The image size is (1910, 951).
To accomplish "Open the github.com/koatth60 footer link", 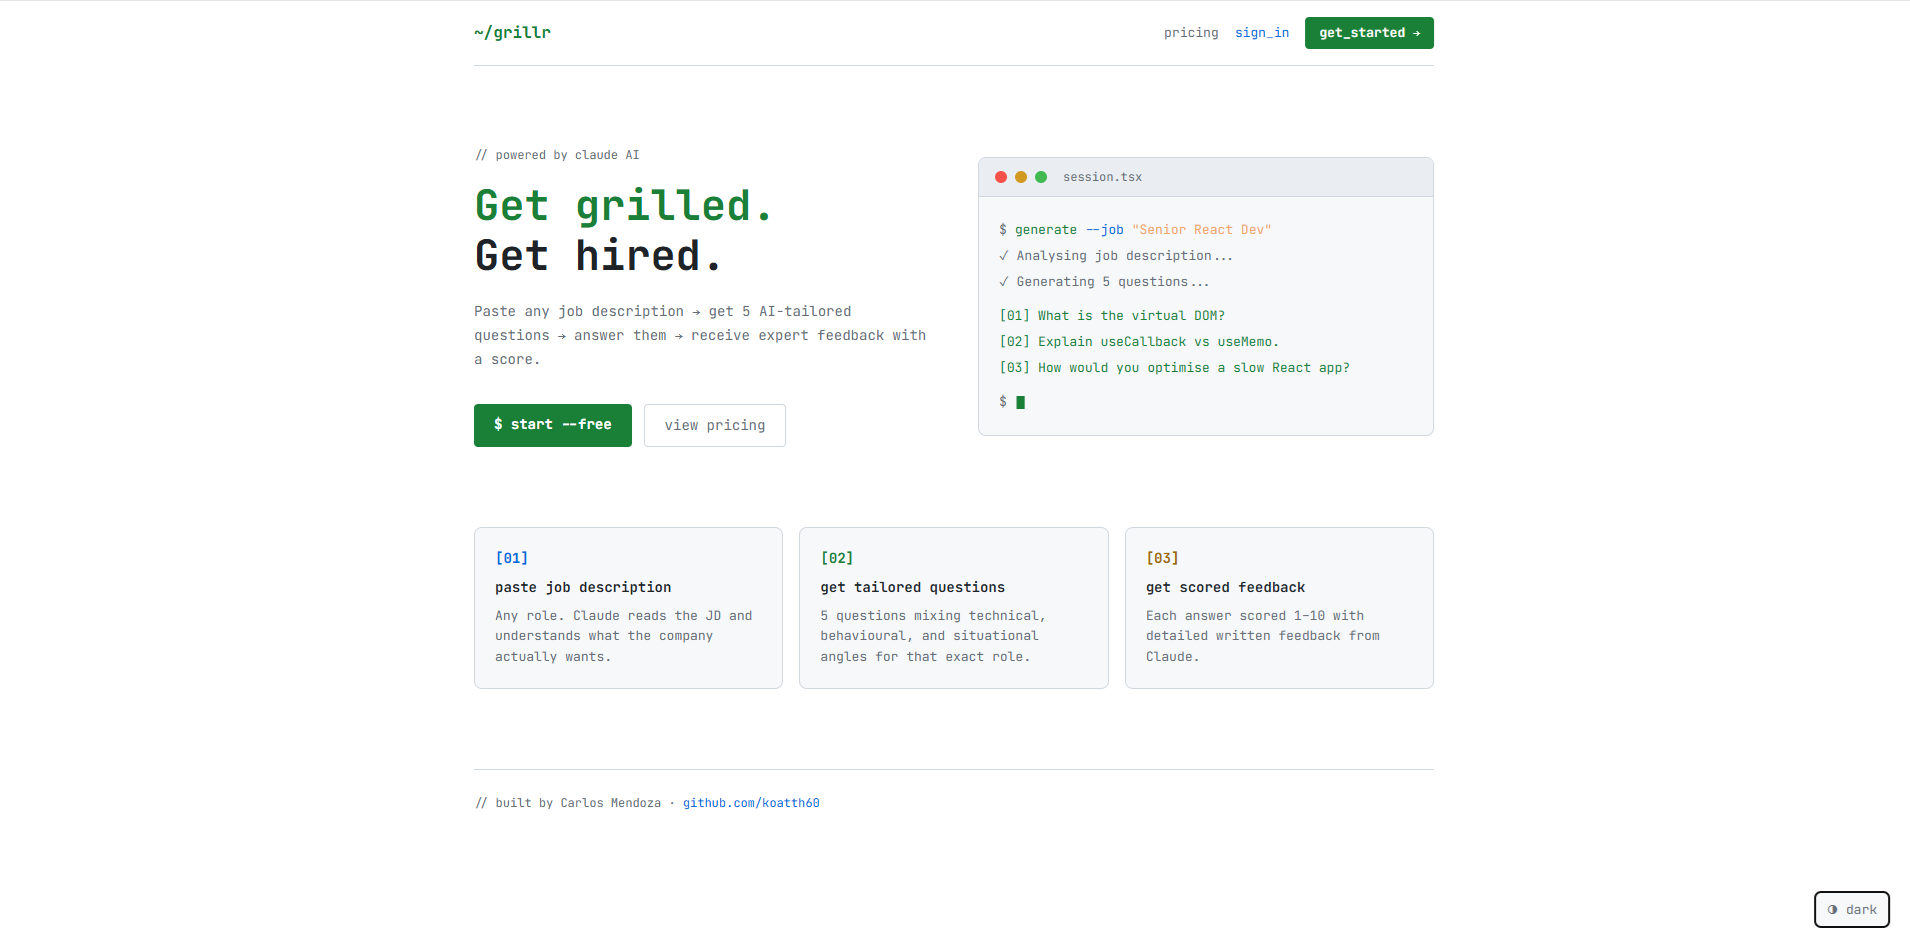I will pos(750,803).
